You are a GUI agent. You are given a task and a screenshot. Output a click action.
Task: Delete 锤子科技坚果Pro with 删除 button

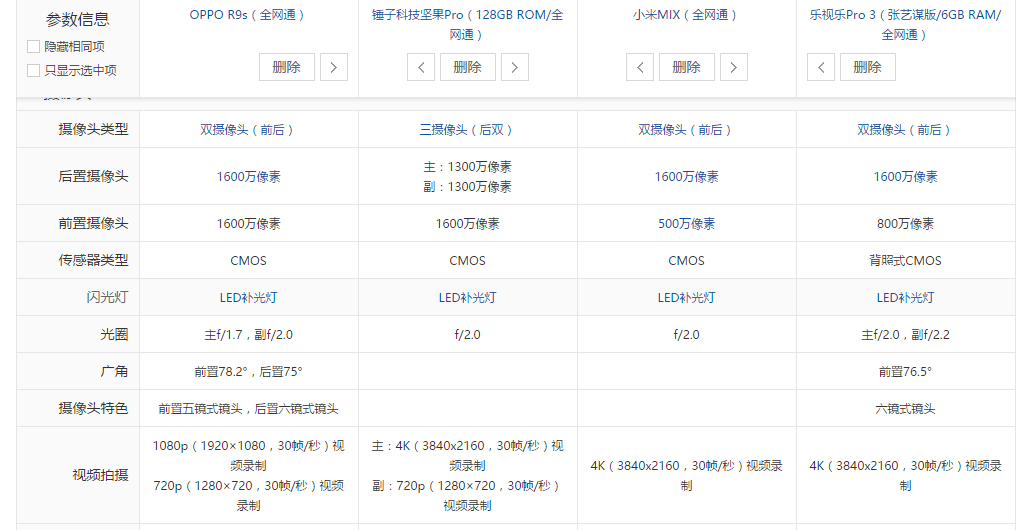468,67
